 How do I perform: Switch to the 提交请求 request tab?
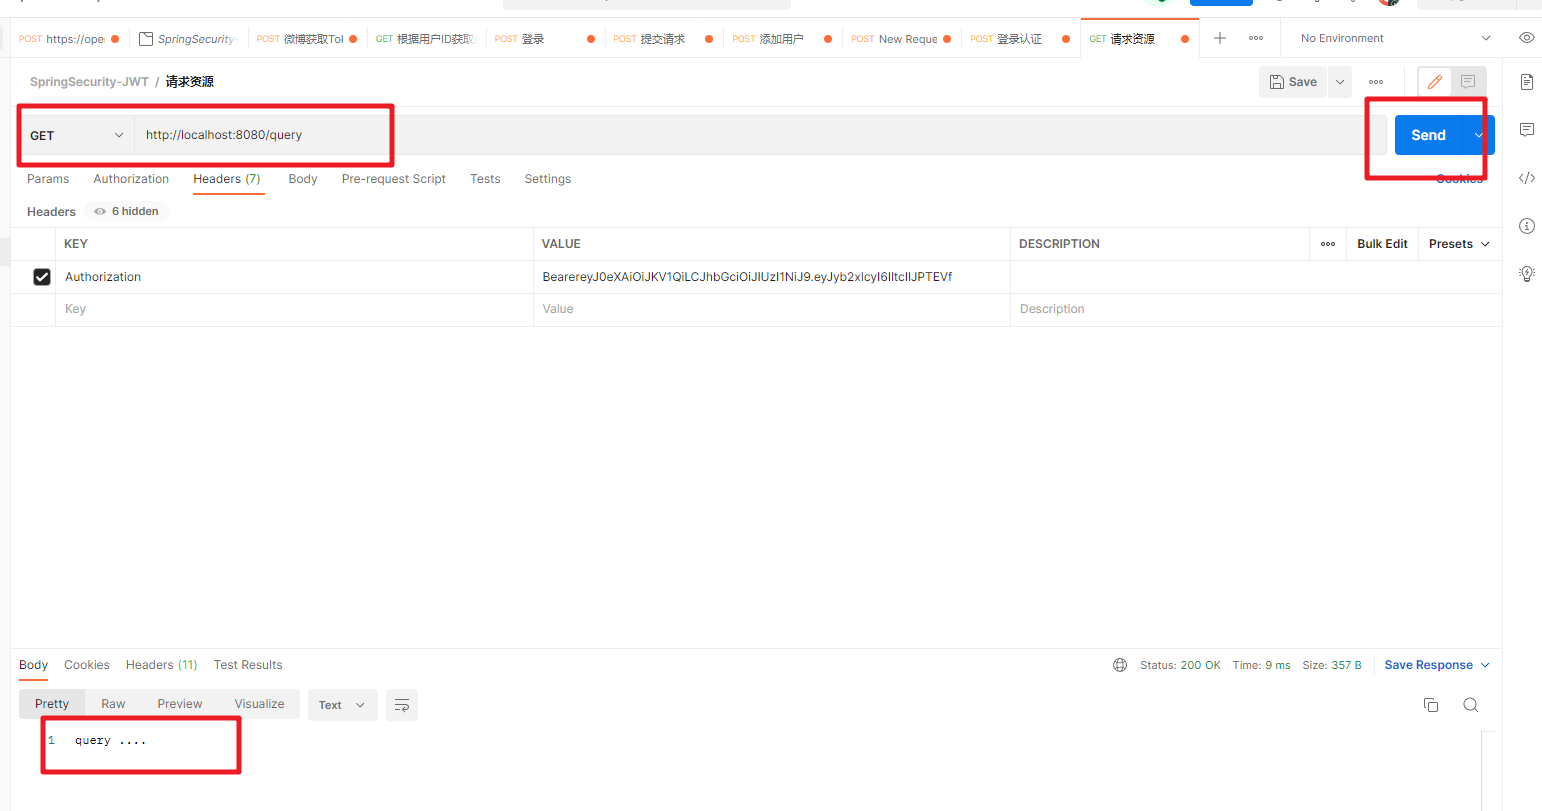point(663,39)
